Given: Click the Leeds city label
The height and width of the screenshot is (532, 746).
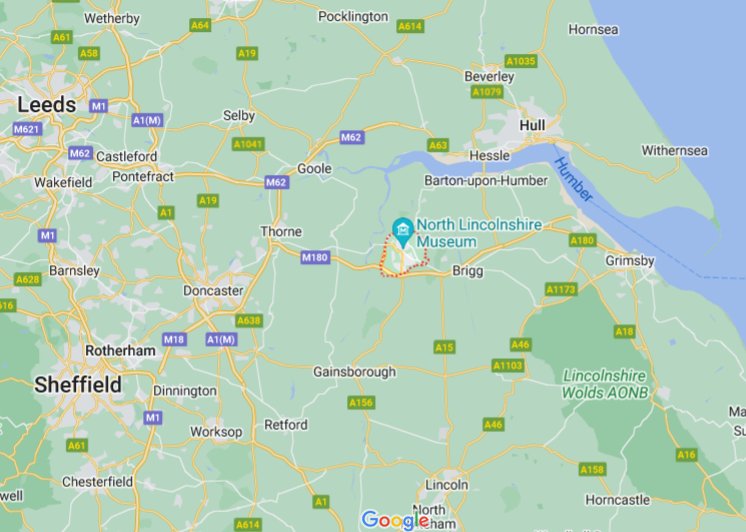Looking at the screenshot, I should click(47, 105).
